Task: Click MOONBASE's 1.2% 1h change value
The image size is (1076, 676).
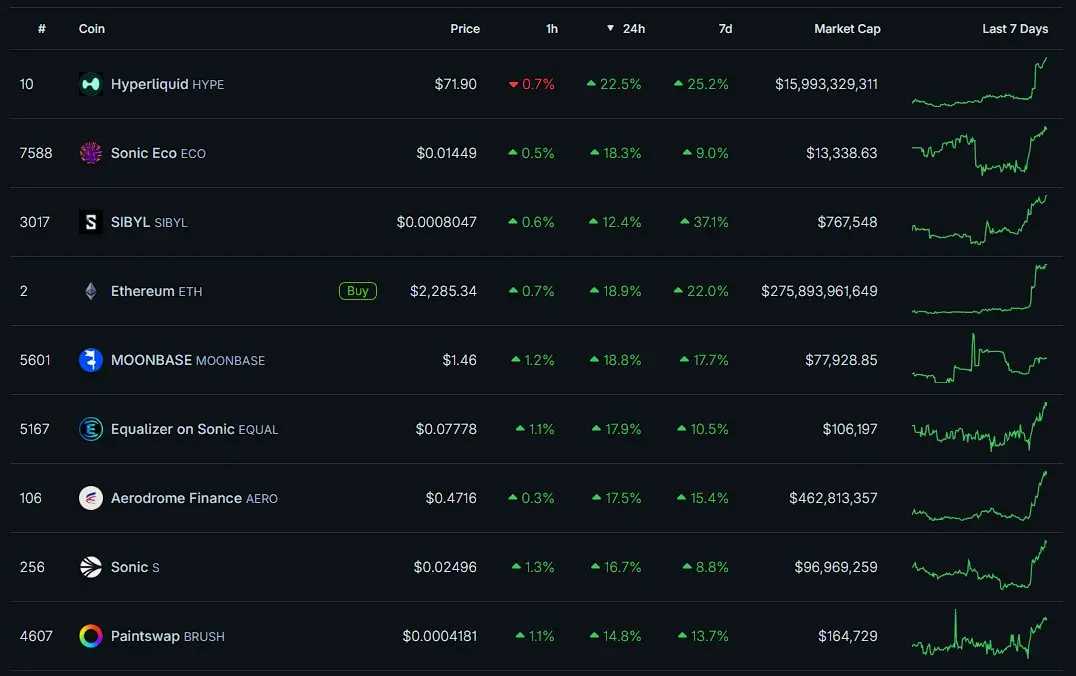Action: pos(533,360)
